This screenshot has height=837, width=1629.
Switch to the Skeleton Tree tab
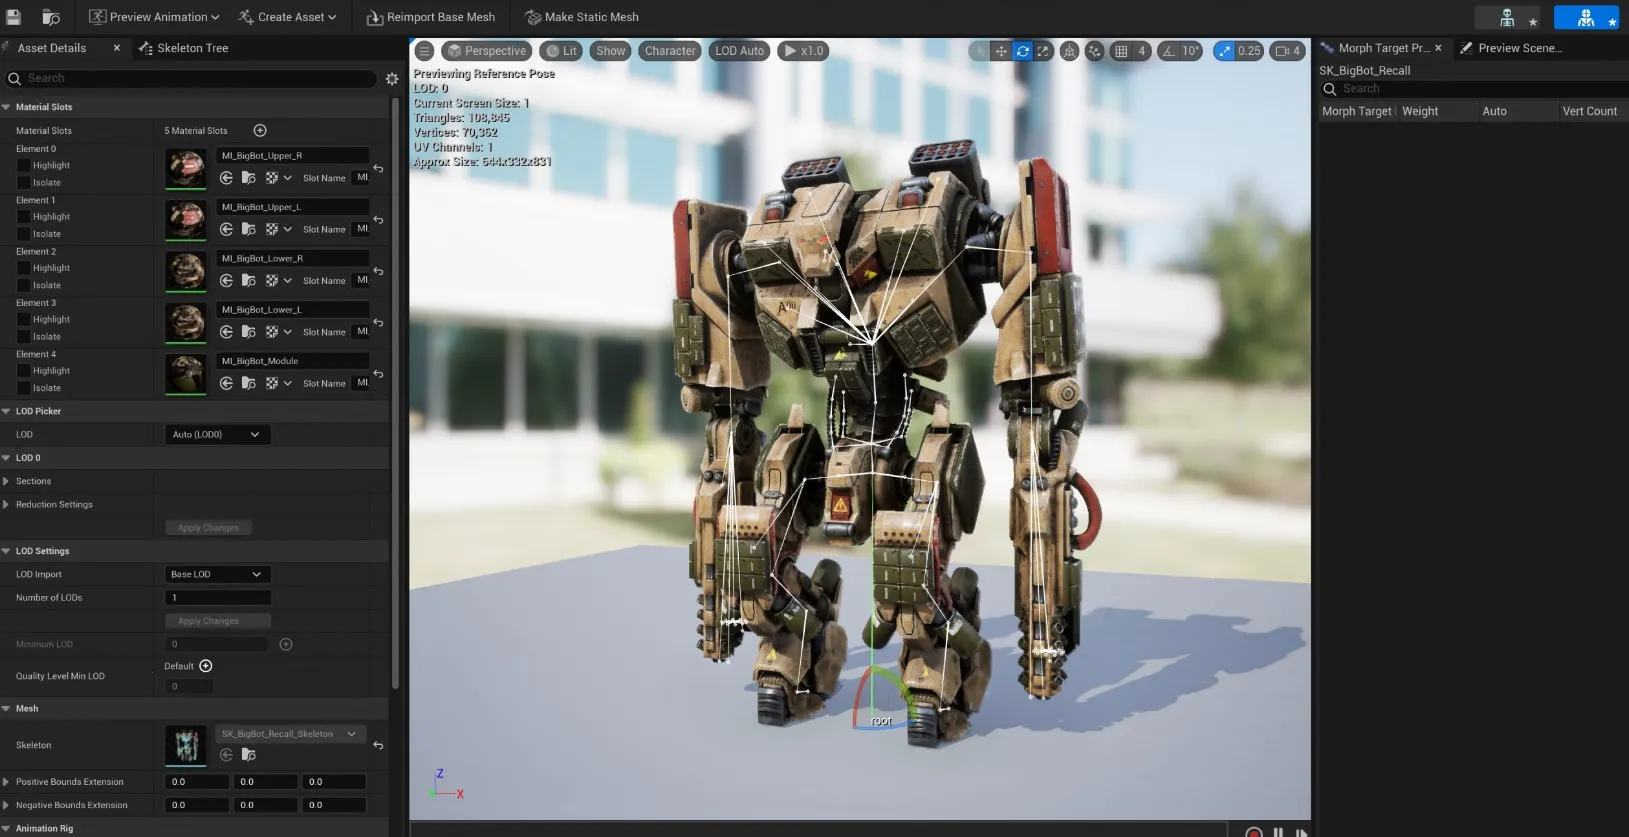pos(192,48)
